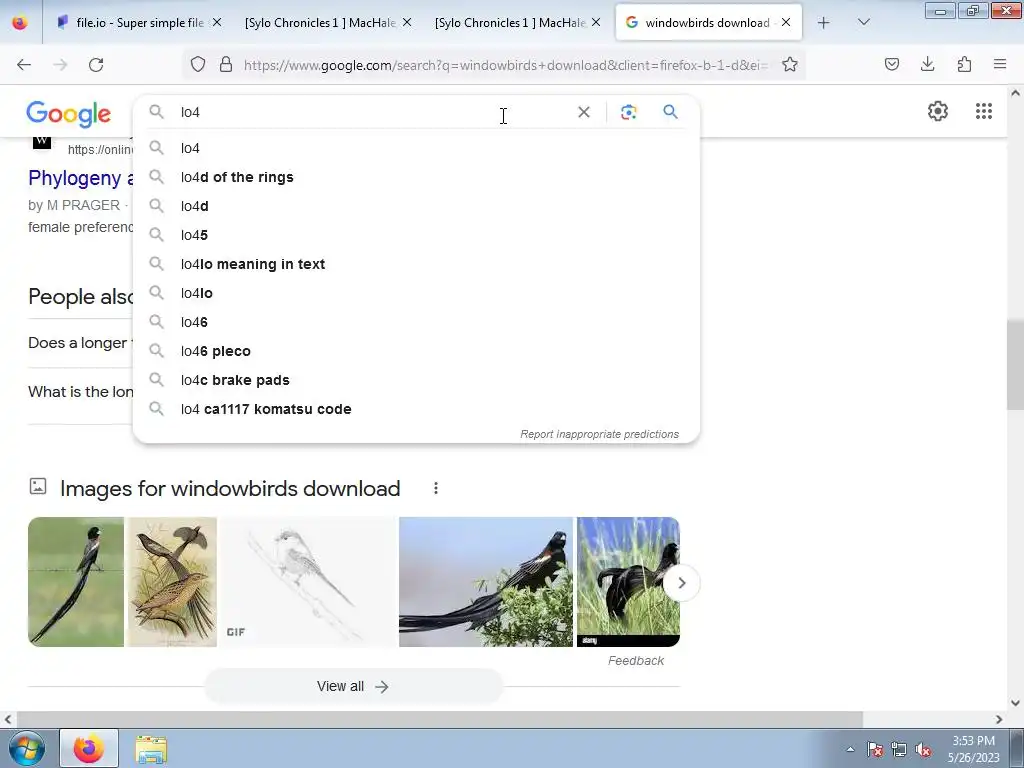Click the muted volume tray icon

coord(923,750)
